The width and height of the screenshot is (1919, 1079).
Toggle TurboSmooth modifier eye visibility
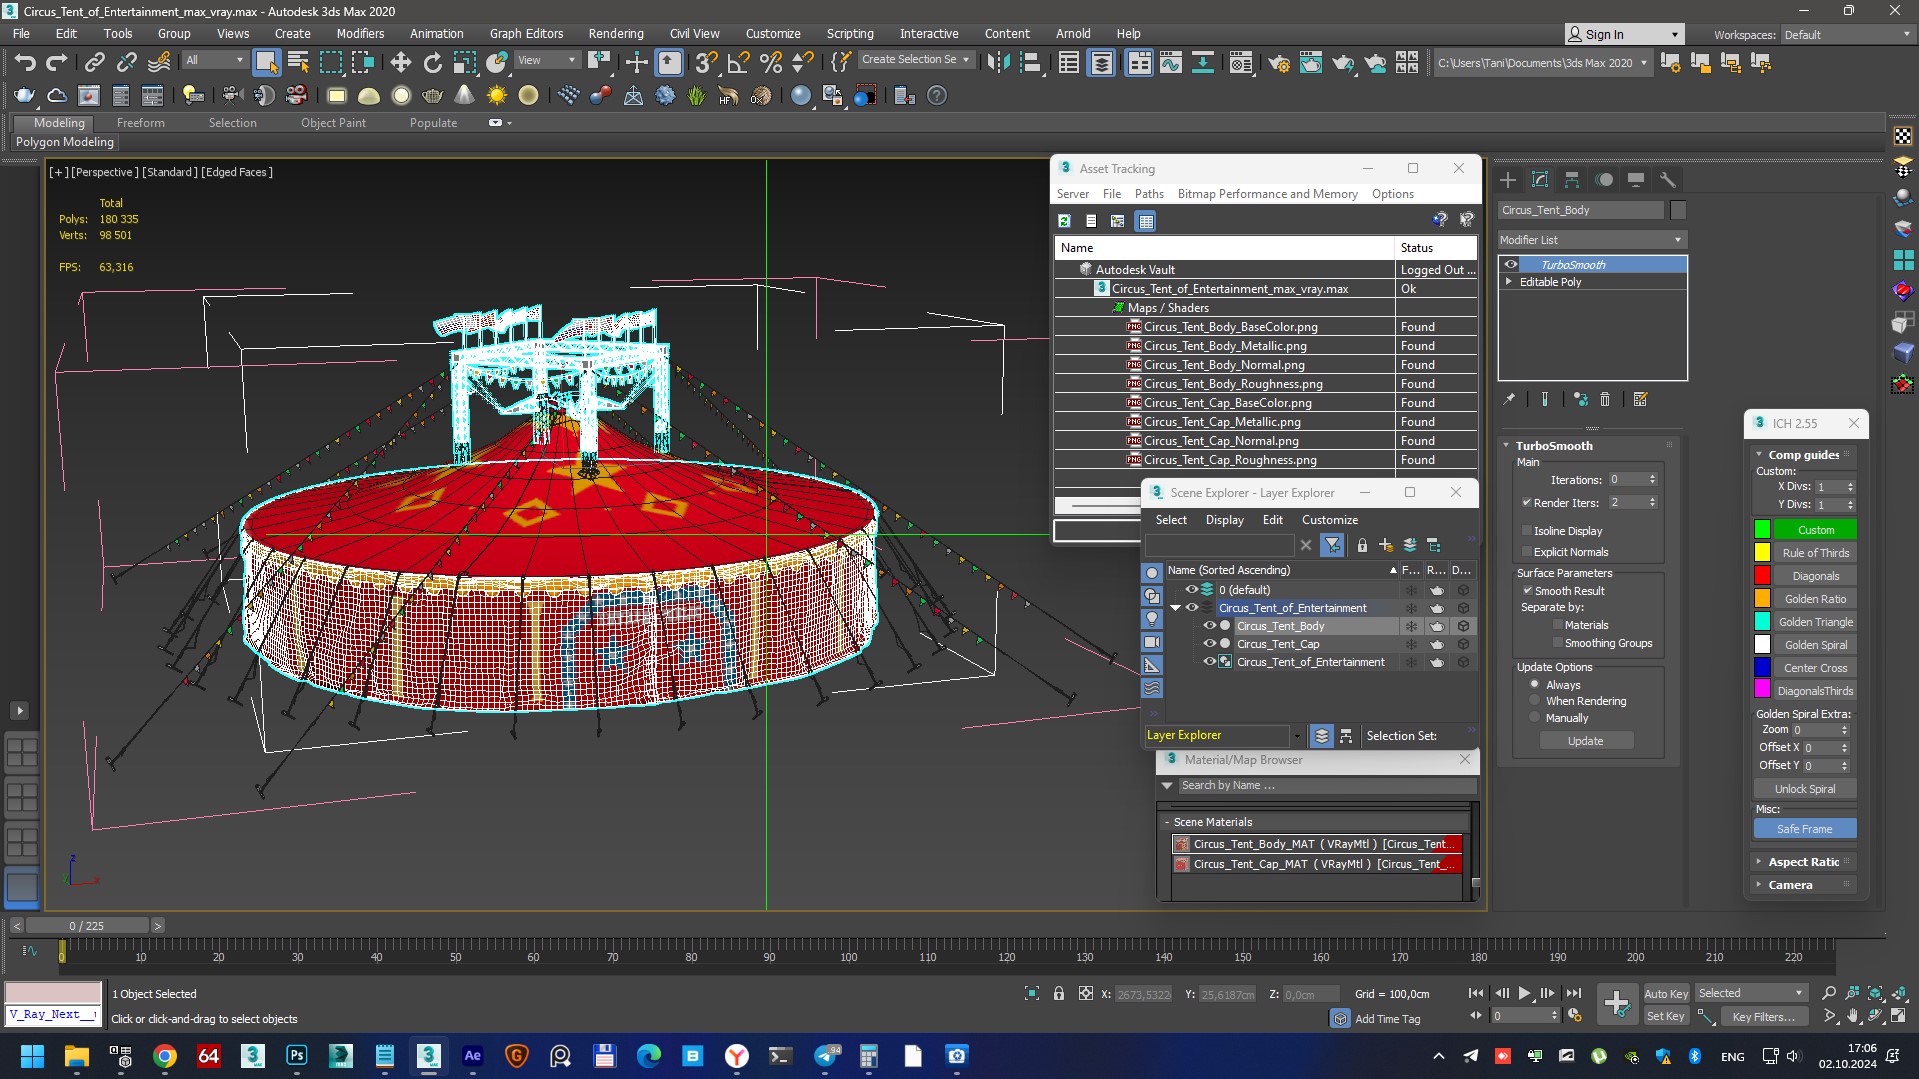1511,265
